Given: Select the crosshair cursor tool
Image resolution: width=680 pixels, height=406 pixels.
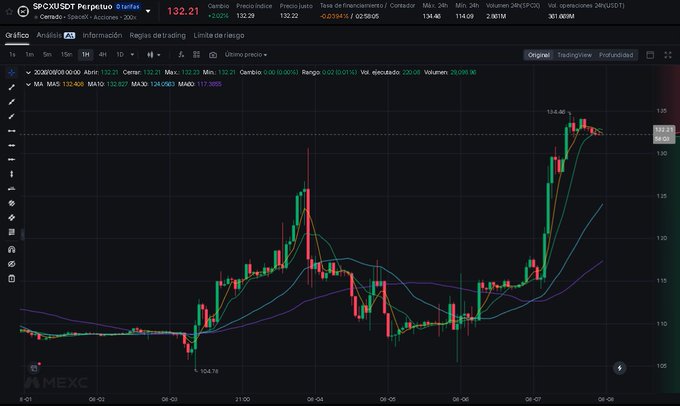Looking at the screenshot, I should coord(12,73).
